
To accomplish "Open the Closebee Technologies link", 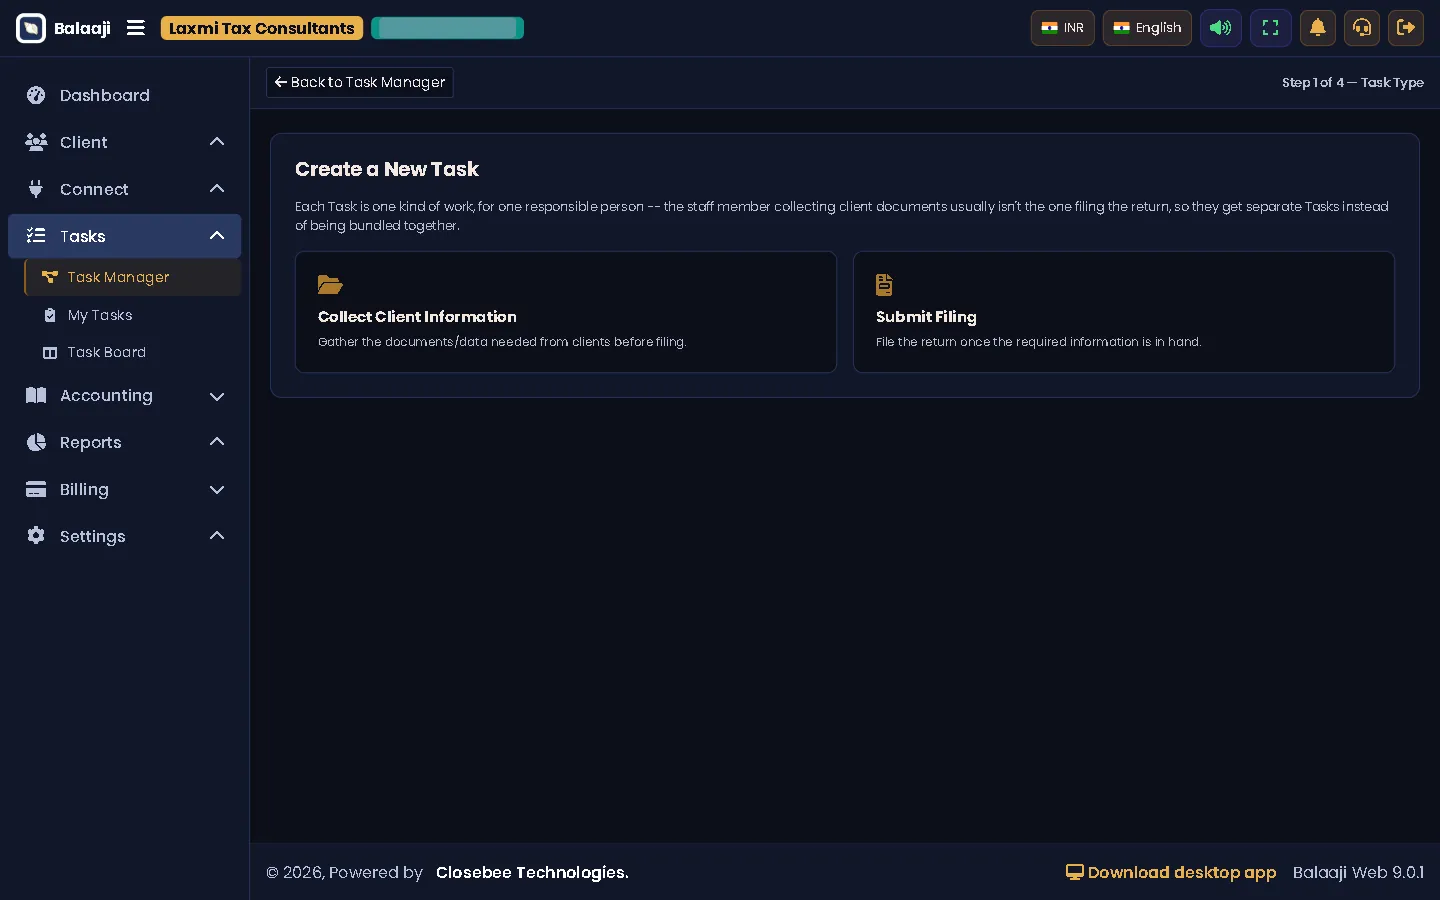I will 532,872.
